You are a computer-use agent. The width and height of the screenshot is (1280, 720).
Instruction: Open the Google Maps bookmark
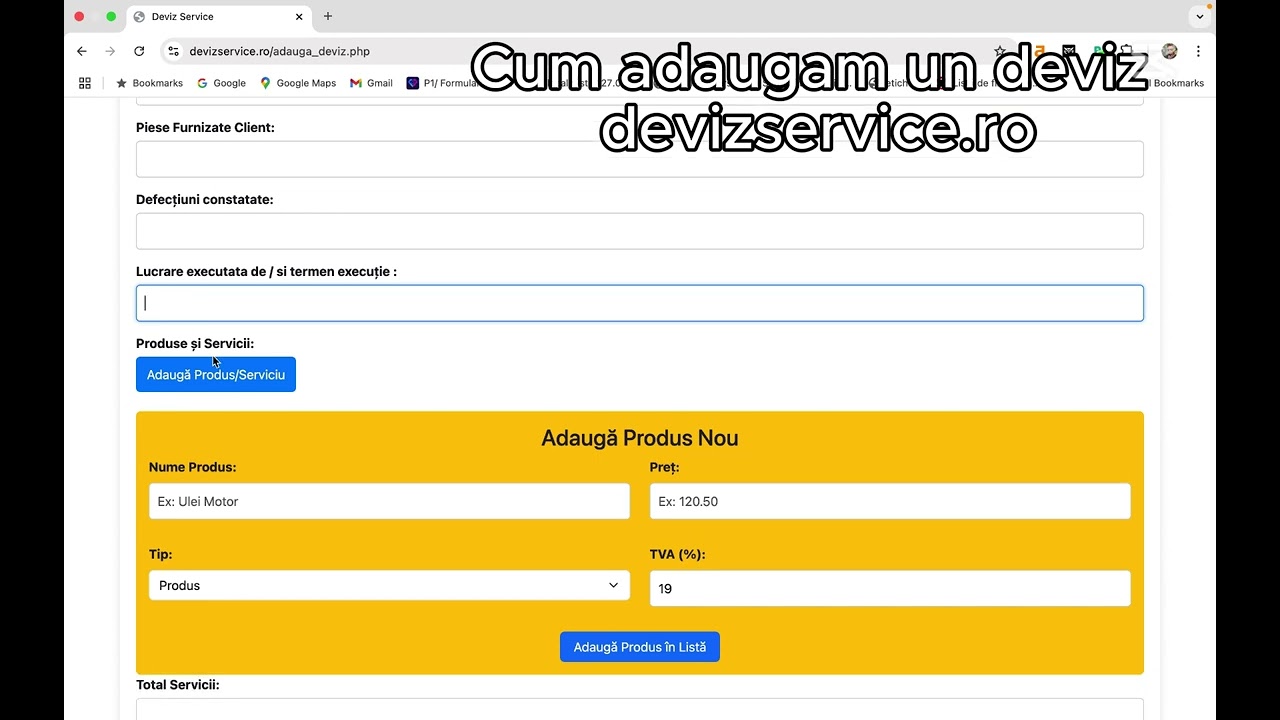[x=298, y=83]
